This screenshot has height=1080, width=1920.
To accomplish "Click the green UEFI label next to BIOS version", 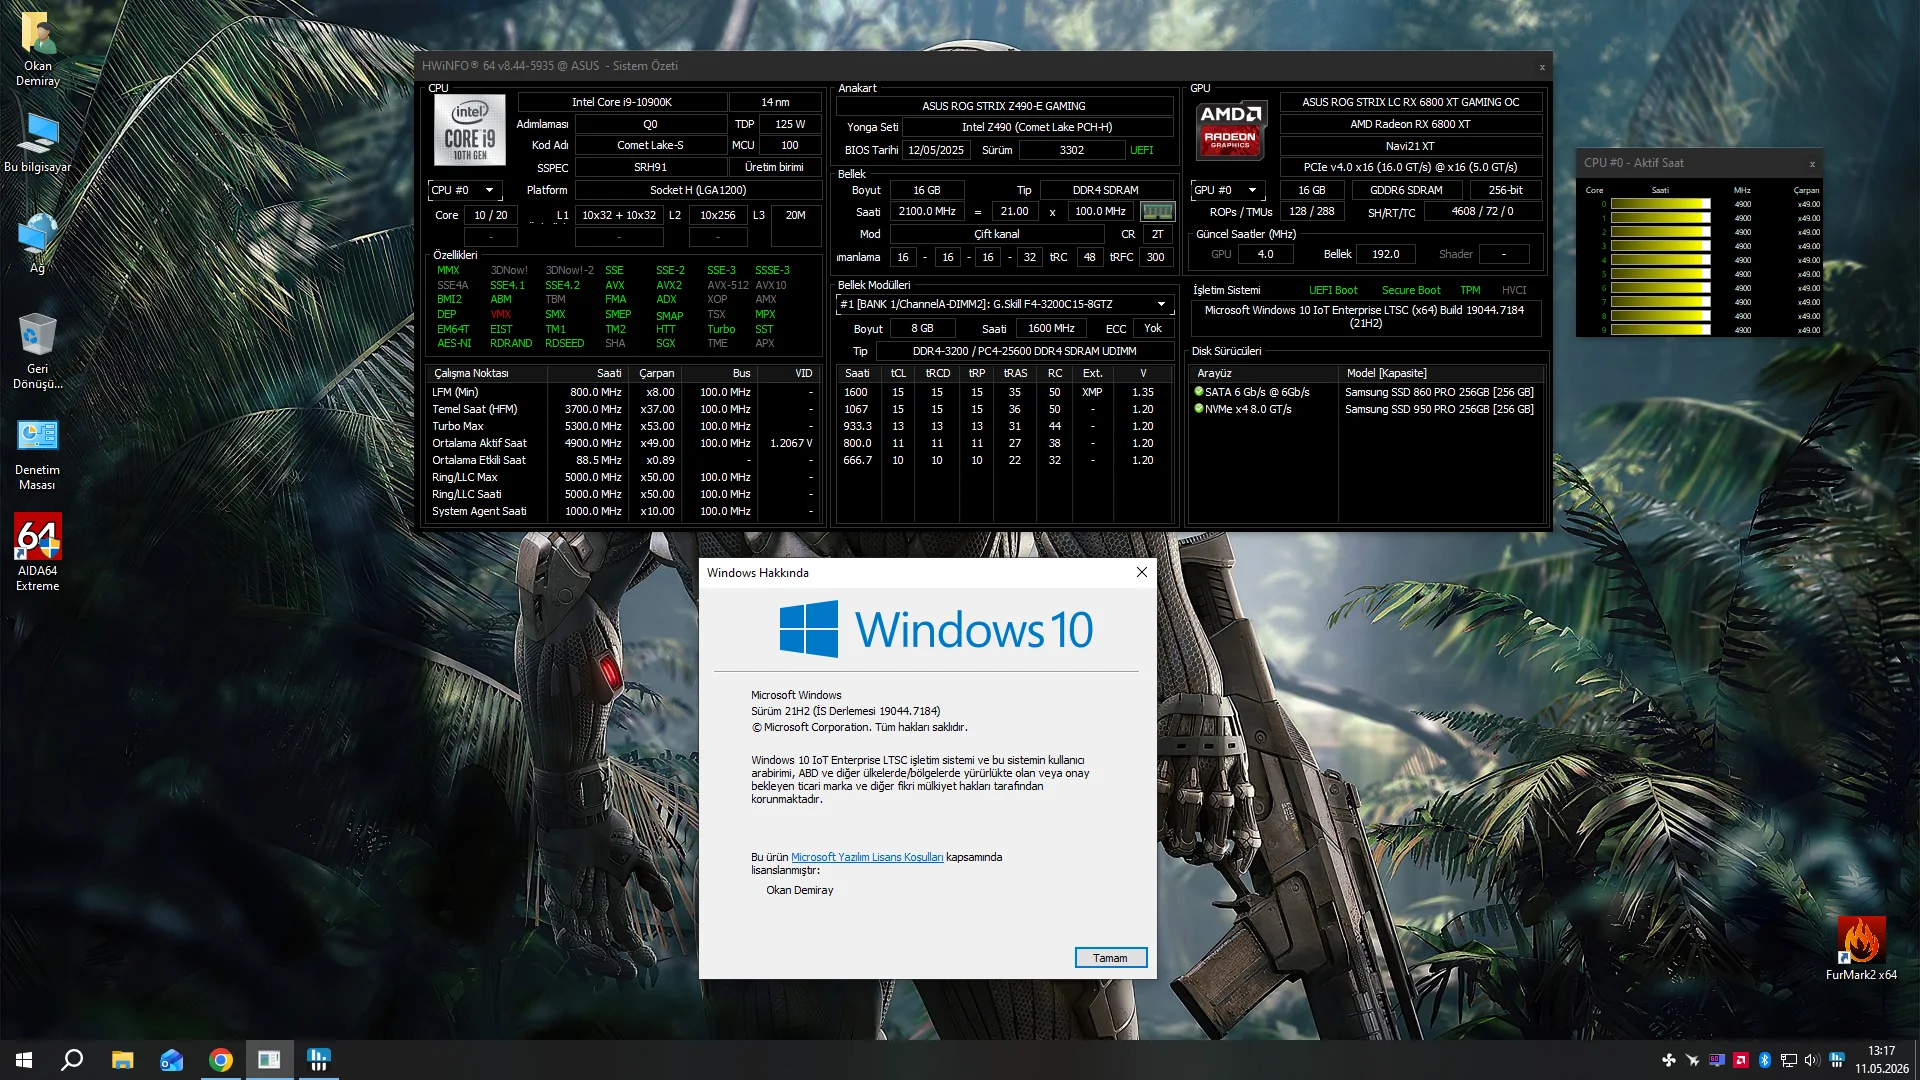I will point(1141,150).
